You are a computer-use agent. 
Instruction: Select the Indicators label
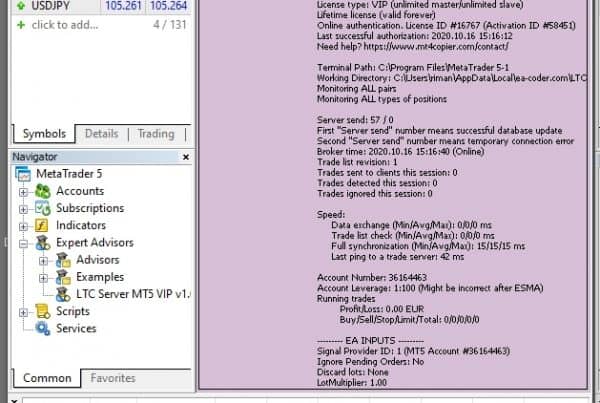coord(81,225)
